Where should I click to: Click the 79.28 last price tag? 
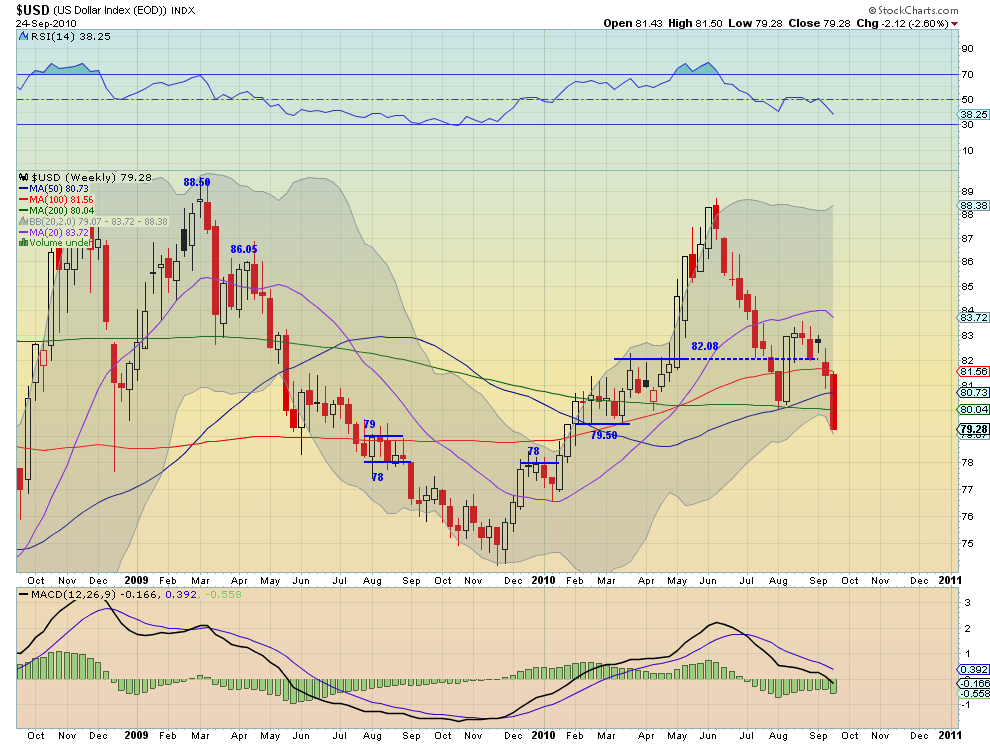974,429
